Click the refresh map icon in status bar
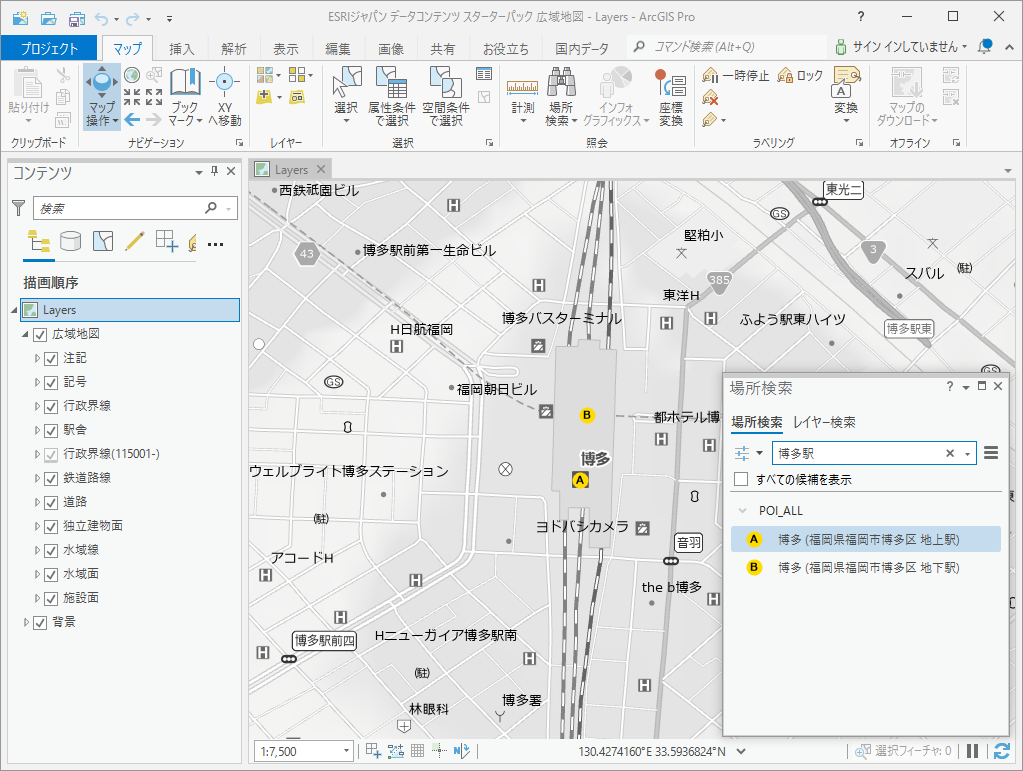 click(x=1001, y=751)
